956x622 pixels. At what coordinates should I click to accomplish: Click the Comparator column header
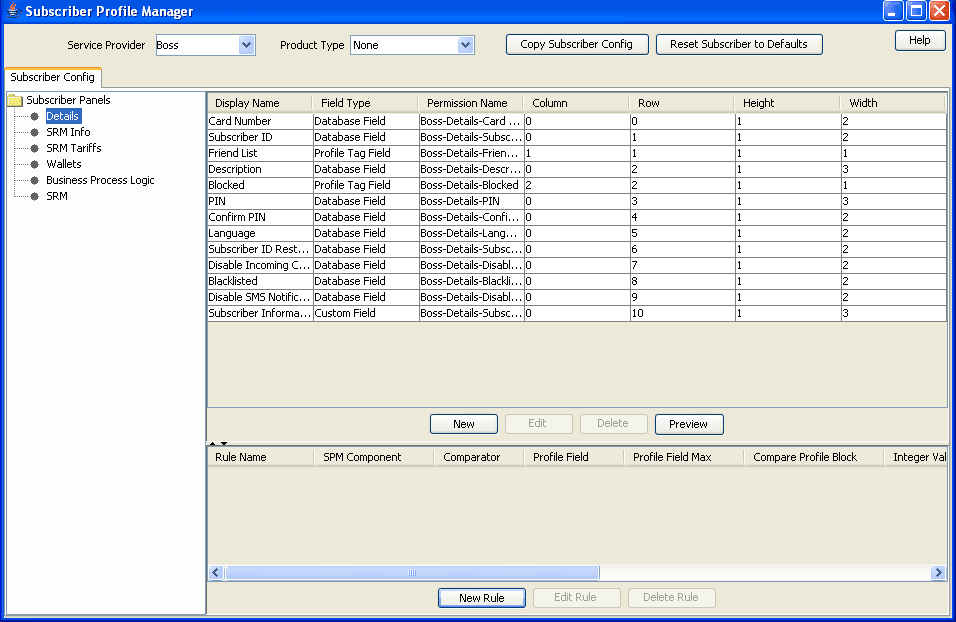[479, 457]
